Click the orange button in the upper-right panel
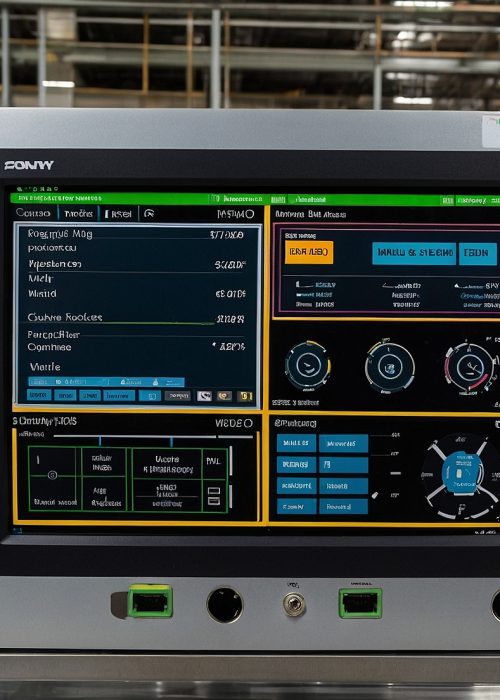Screen dimensions: 500x700 pyautogui.click(x=309, y=252)
